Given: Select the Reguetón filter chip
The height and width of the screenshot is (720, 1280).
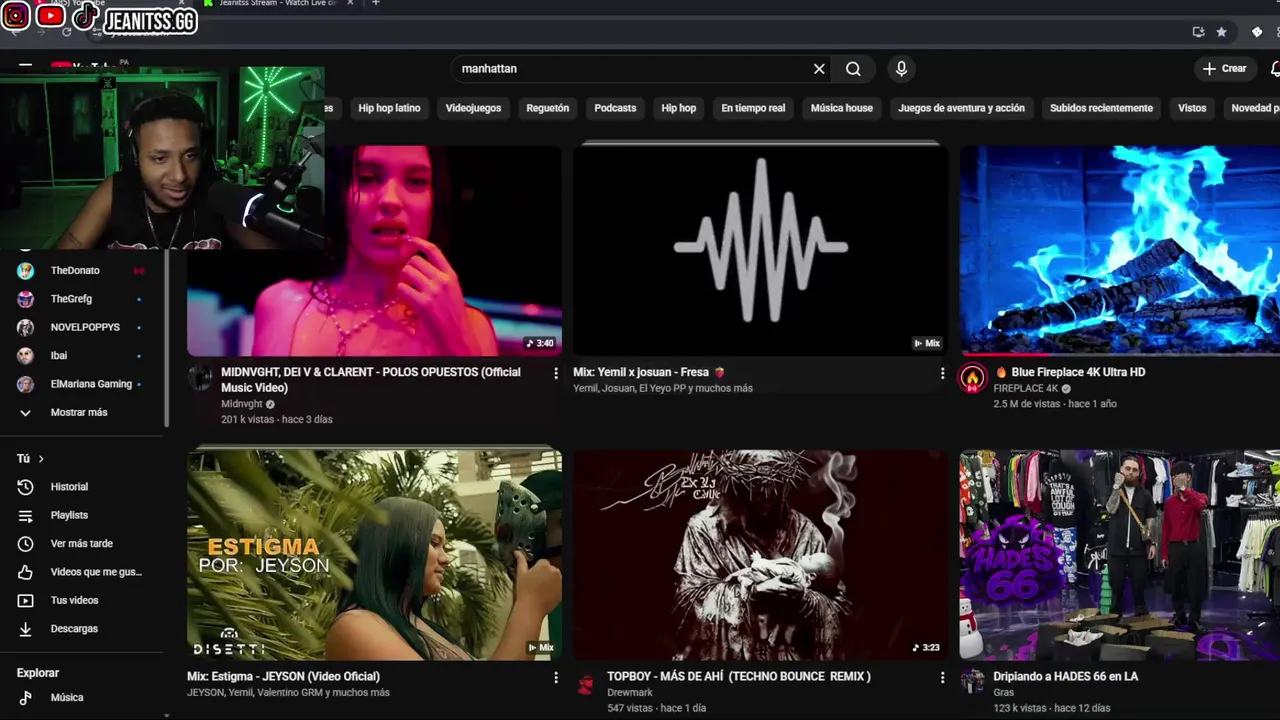Looking at the screenshot, I should point(547,108).
